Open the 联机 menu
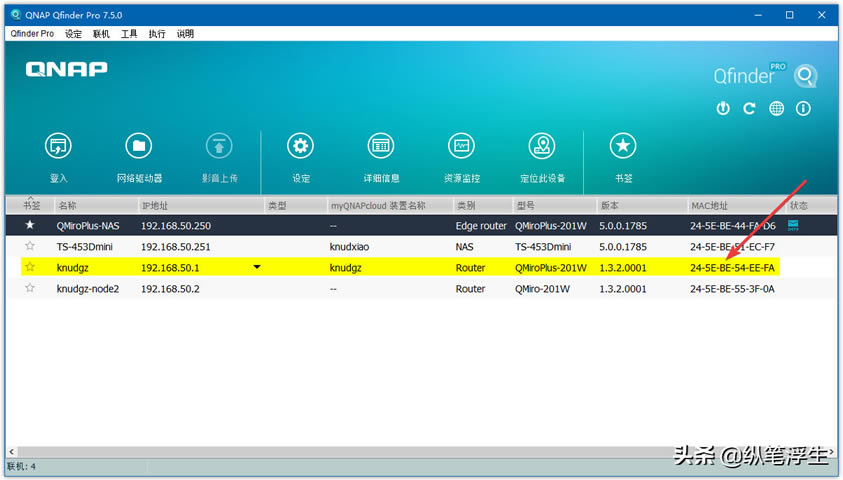843x480 pixels. tap(101, 34)
